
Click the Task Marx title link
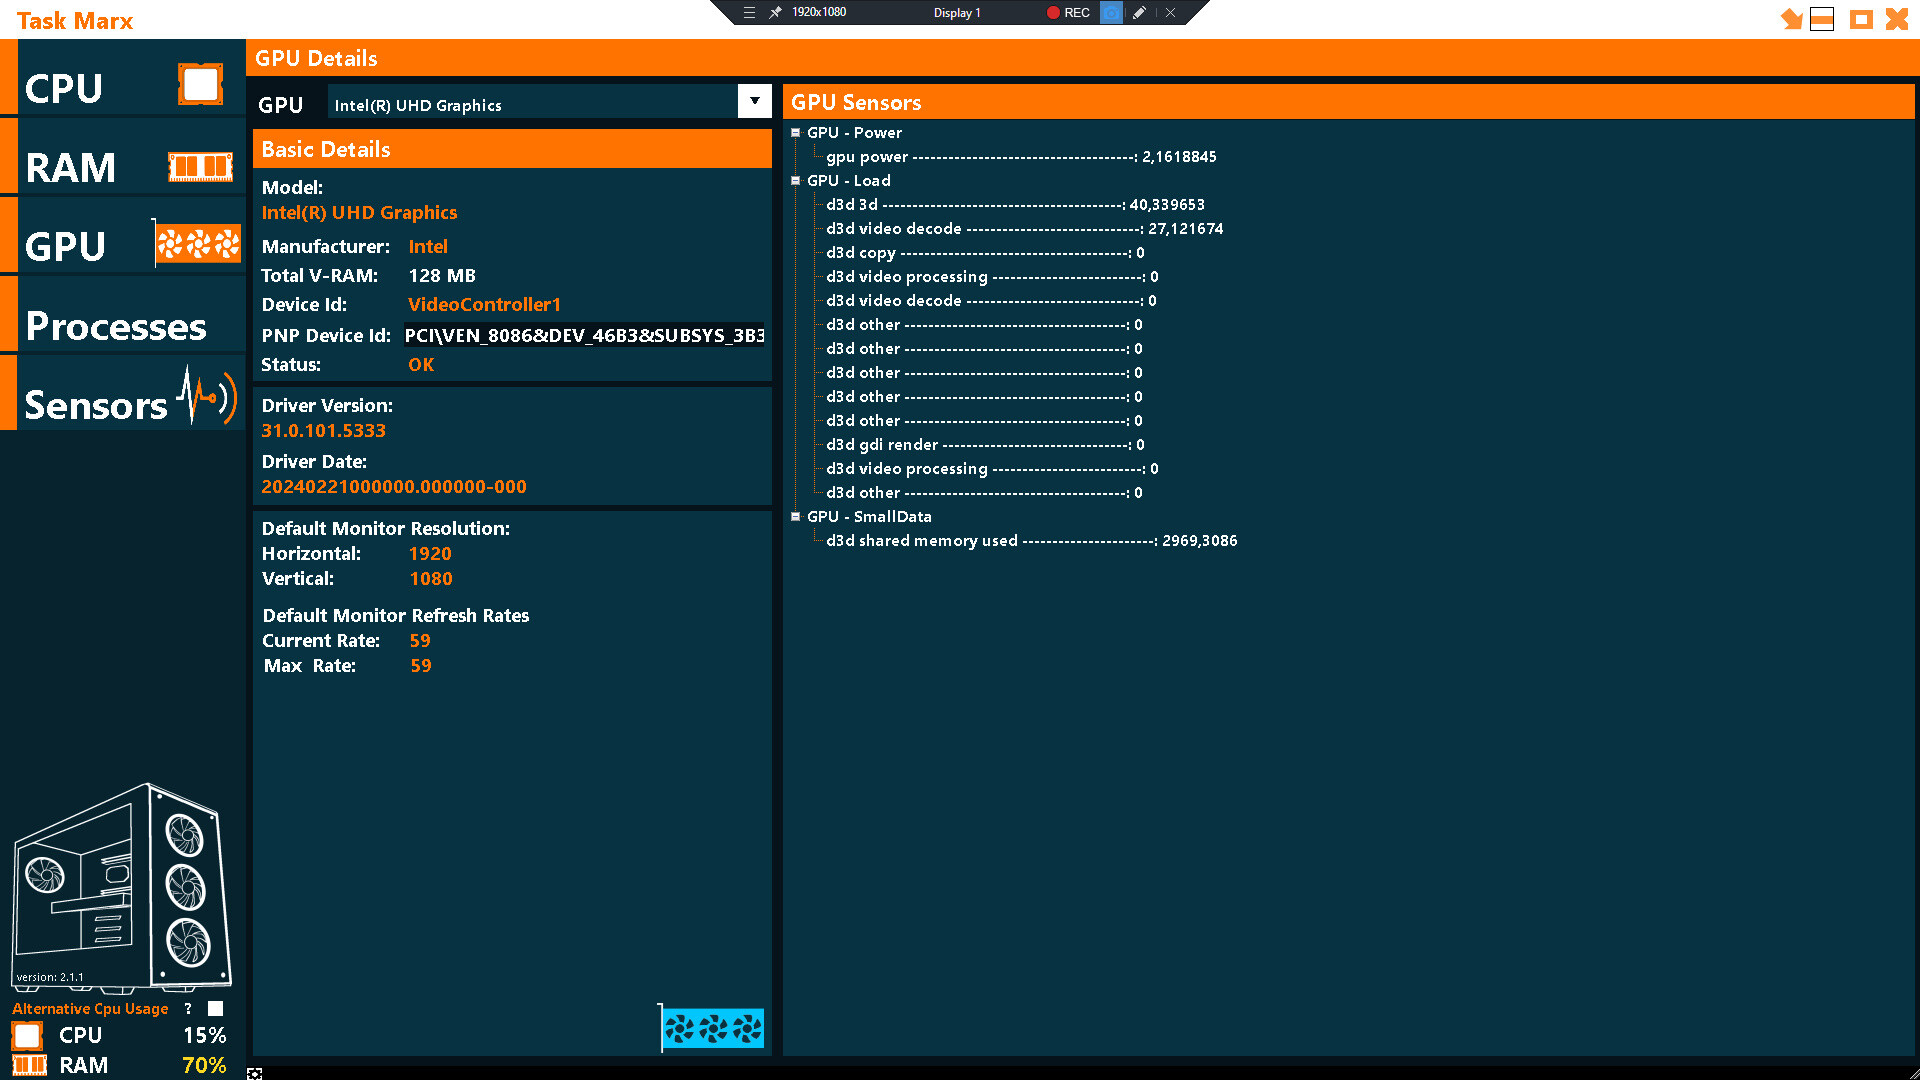click(x=76, y=20)
